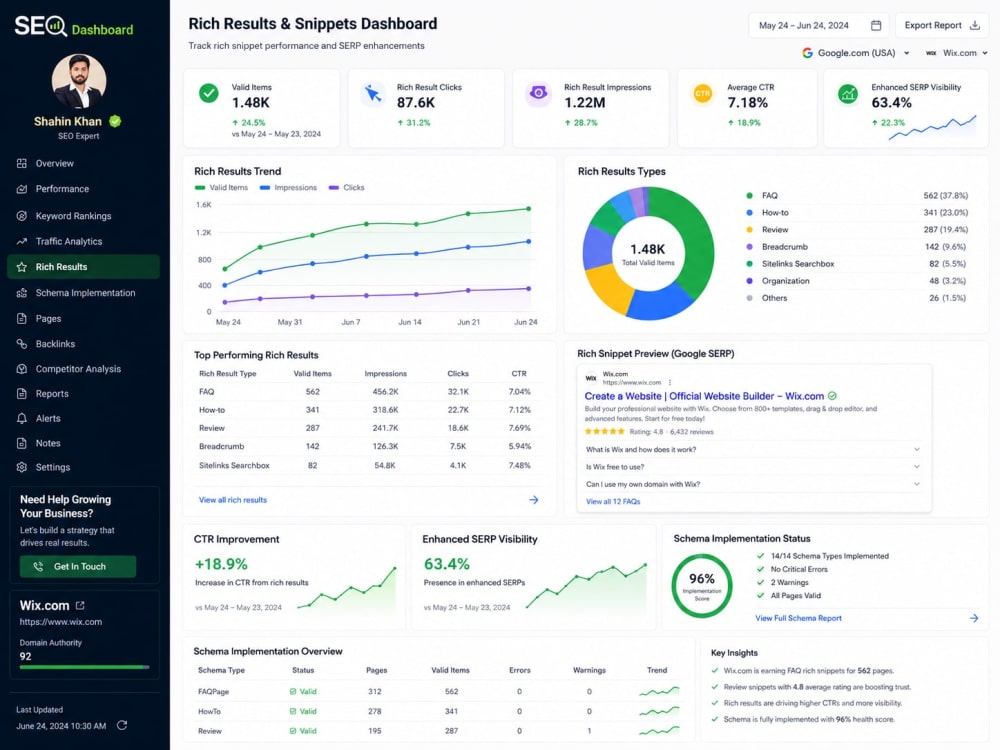
Task: Toggle the Clicks legend in trend chart
Action: (346, 188)
